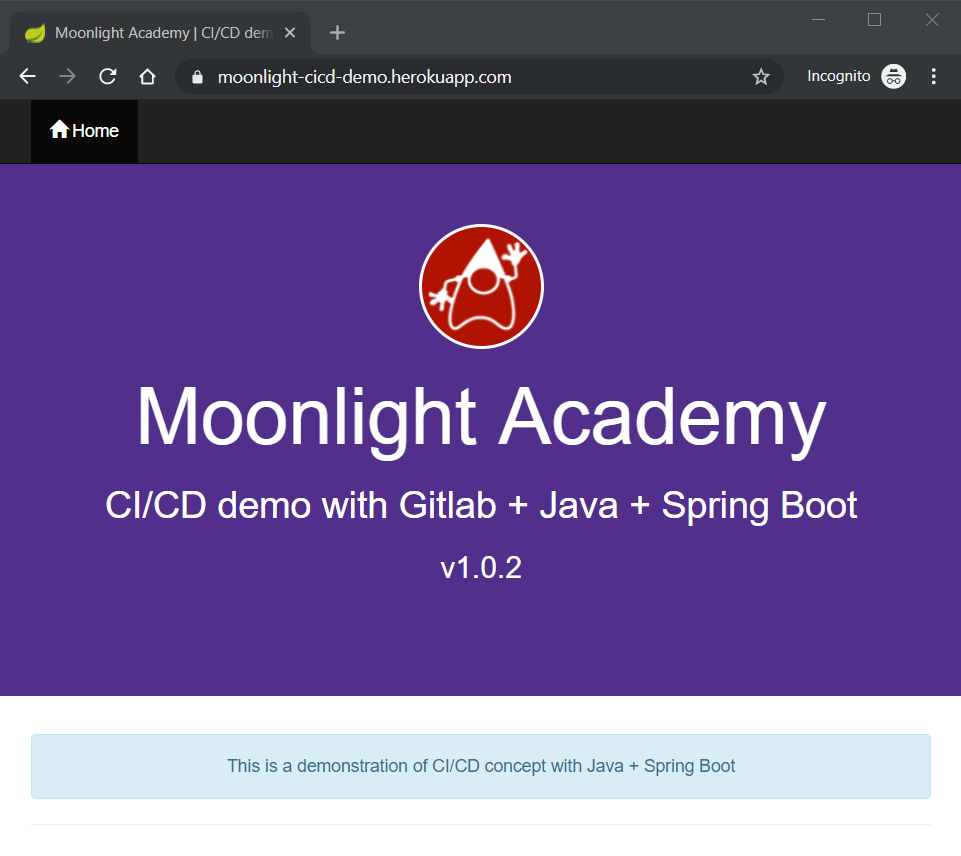Screen dimensions: 961x856
Task: Click the browser back arrow
Action: [x=28, y=77]
